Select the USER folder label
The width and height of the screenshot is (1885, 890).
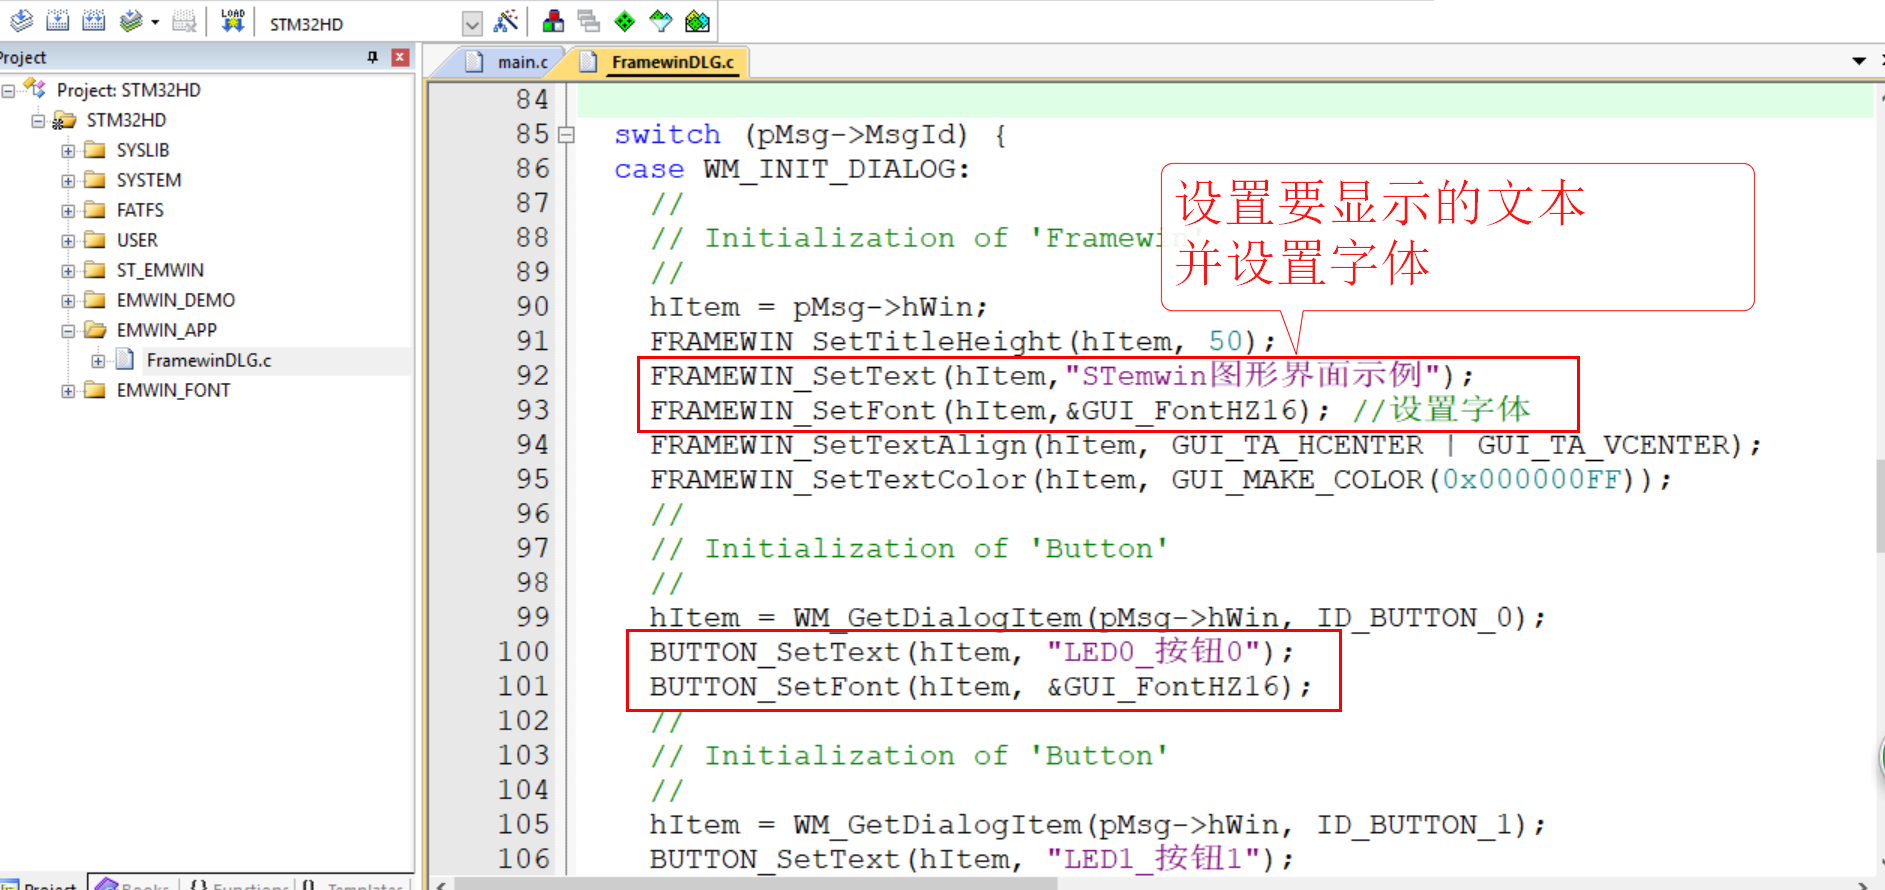point(137,240)
